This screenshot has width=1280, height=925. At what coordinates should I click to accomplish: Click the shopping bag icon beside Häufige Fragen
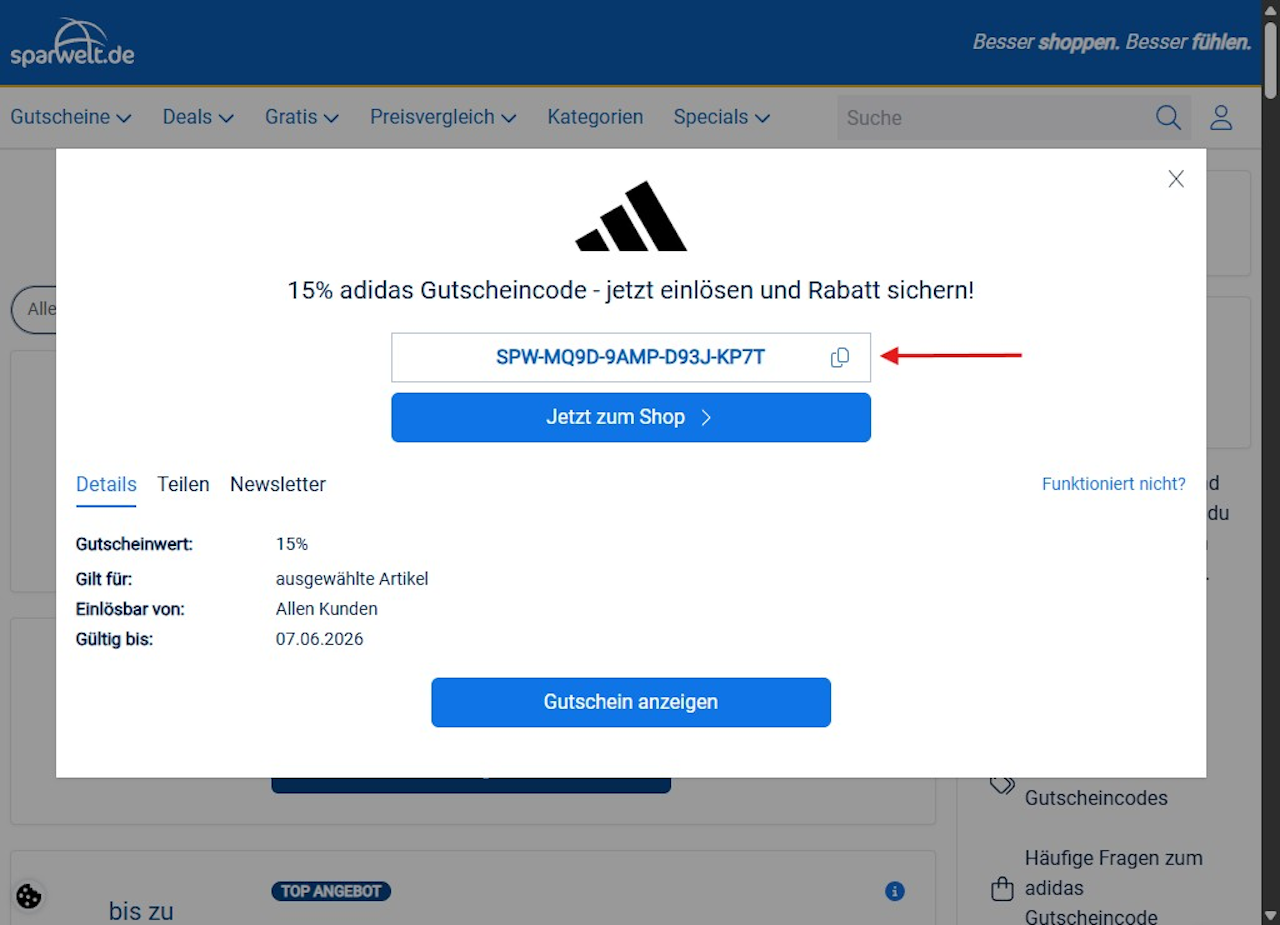coord(1002,888)
